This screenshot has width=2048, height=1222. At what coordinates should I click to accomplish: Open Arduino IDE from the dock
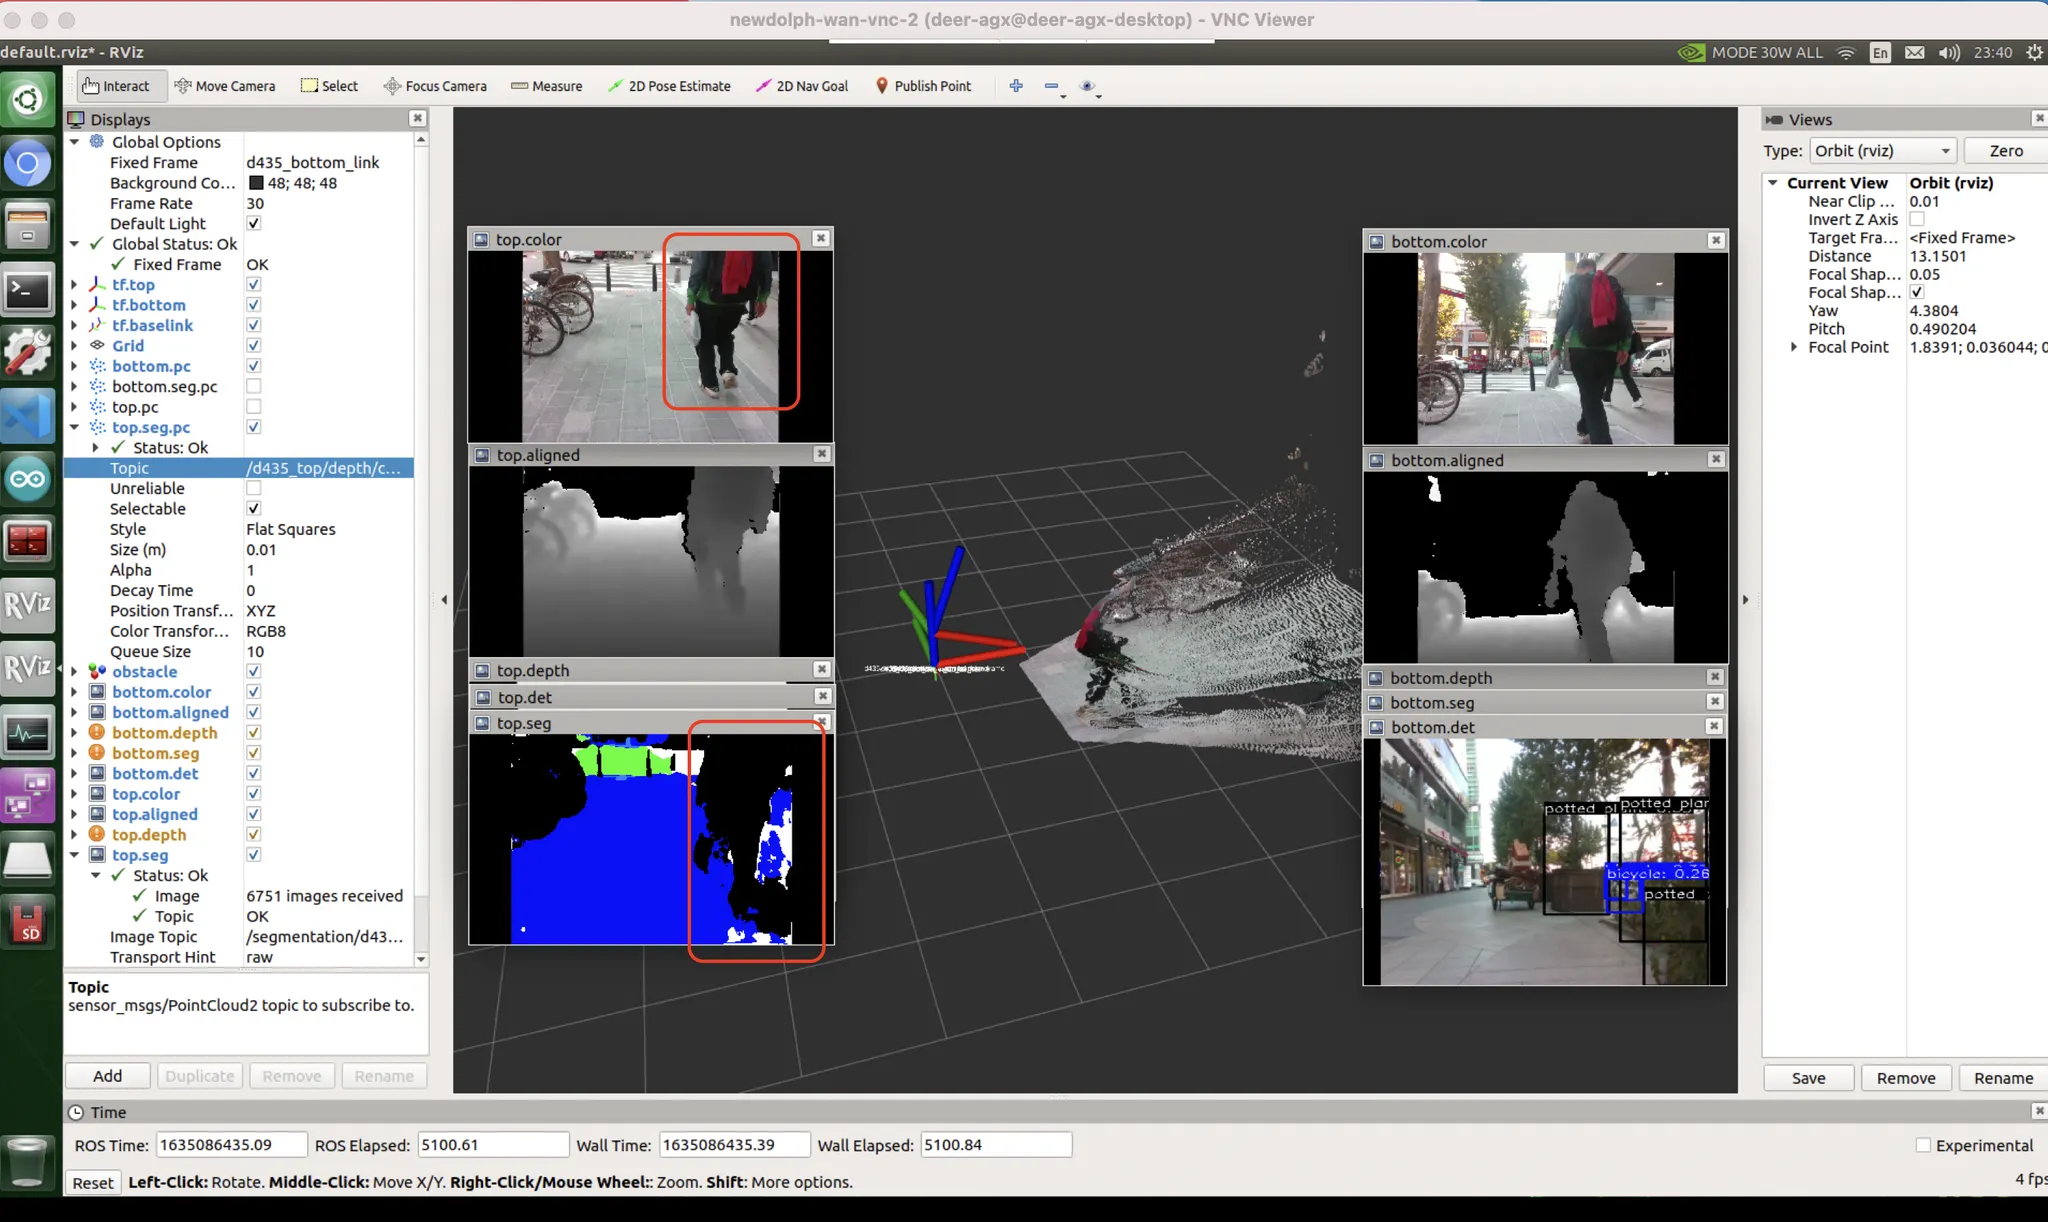tap(28, 479)
